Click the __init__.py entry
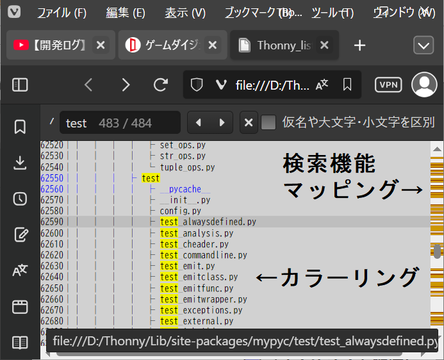This screenshot has height=360, width=444. 185,200
